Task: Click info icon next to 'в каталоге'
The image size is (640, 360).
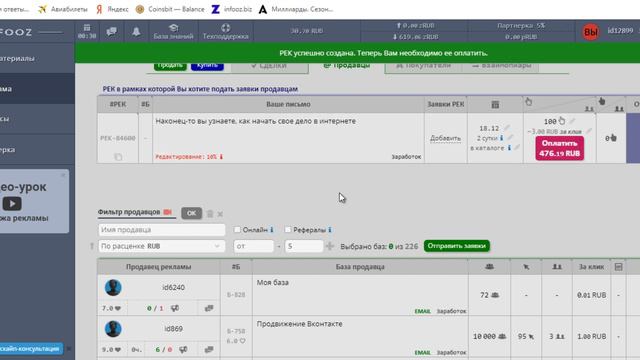Action: [x=509, y=148]
